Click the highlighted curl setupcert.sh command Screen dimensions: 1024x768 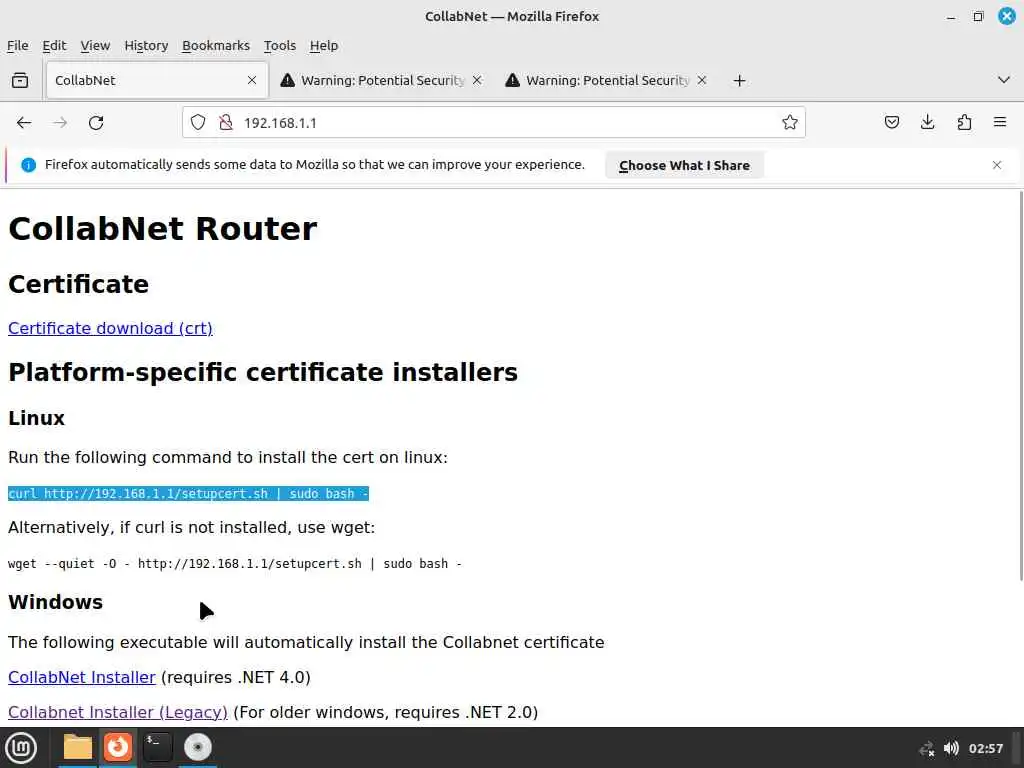(x=188, y=494)
